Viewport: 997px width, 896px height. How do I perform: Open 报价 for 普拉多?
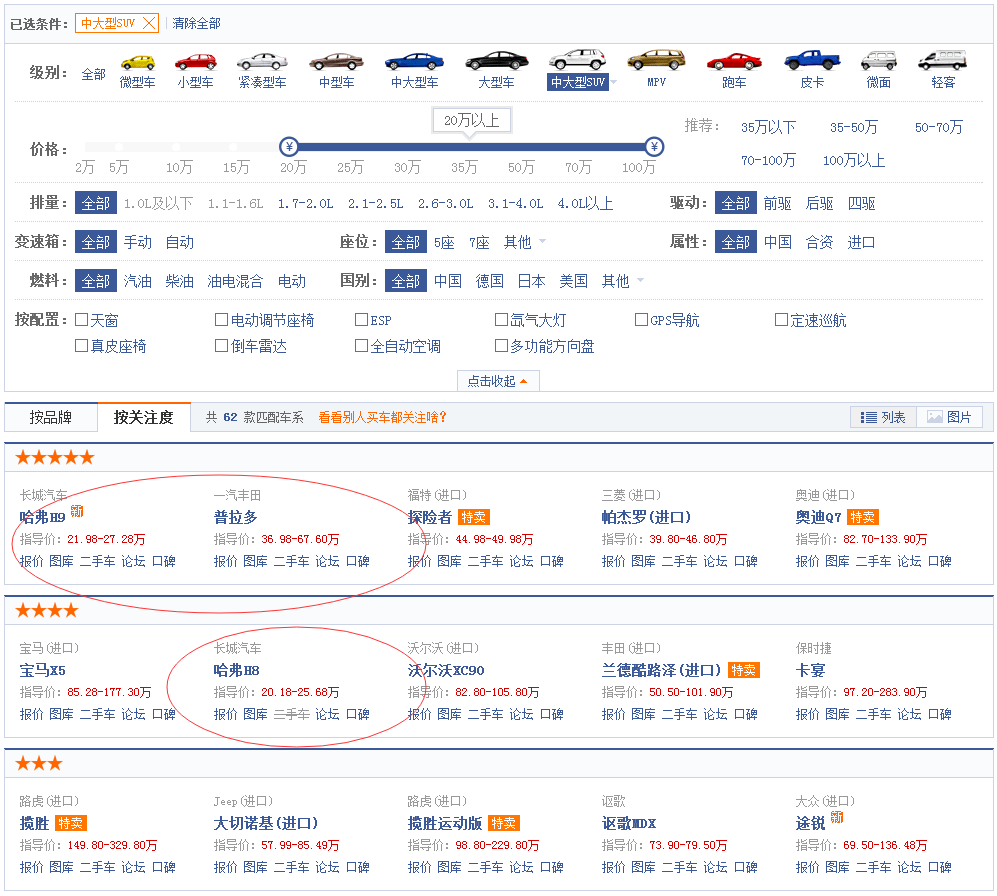tap(226, 561)
